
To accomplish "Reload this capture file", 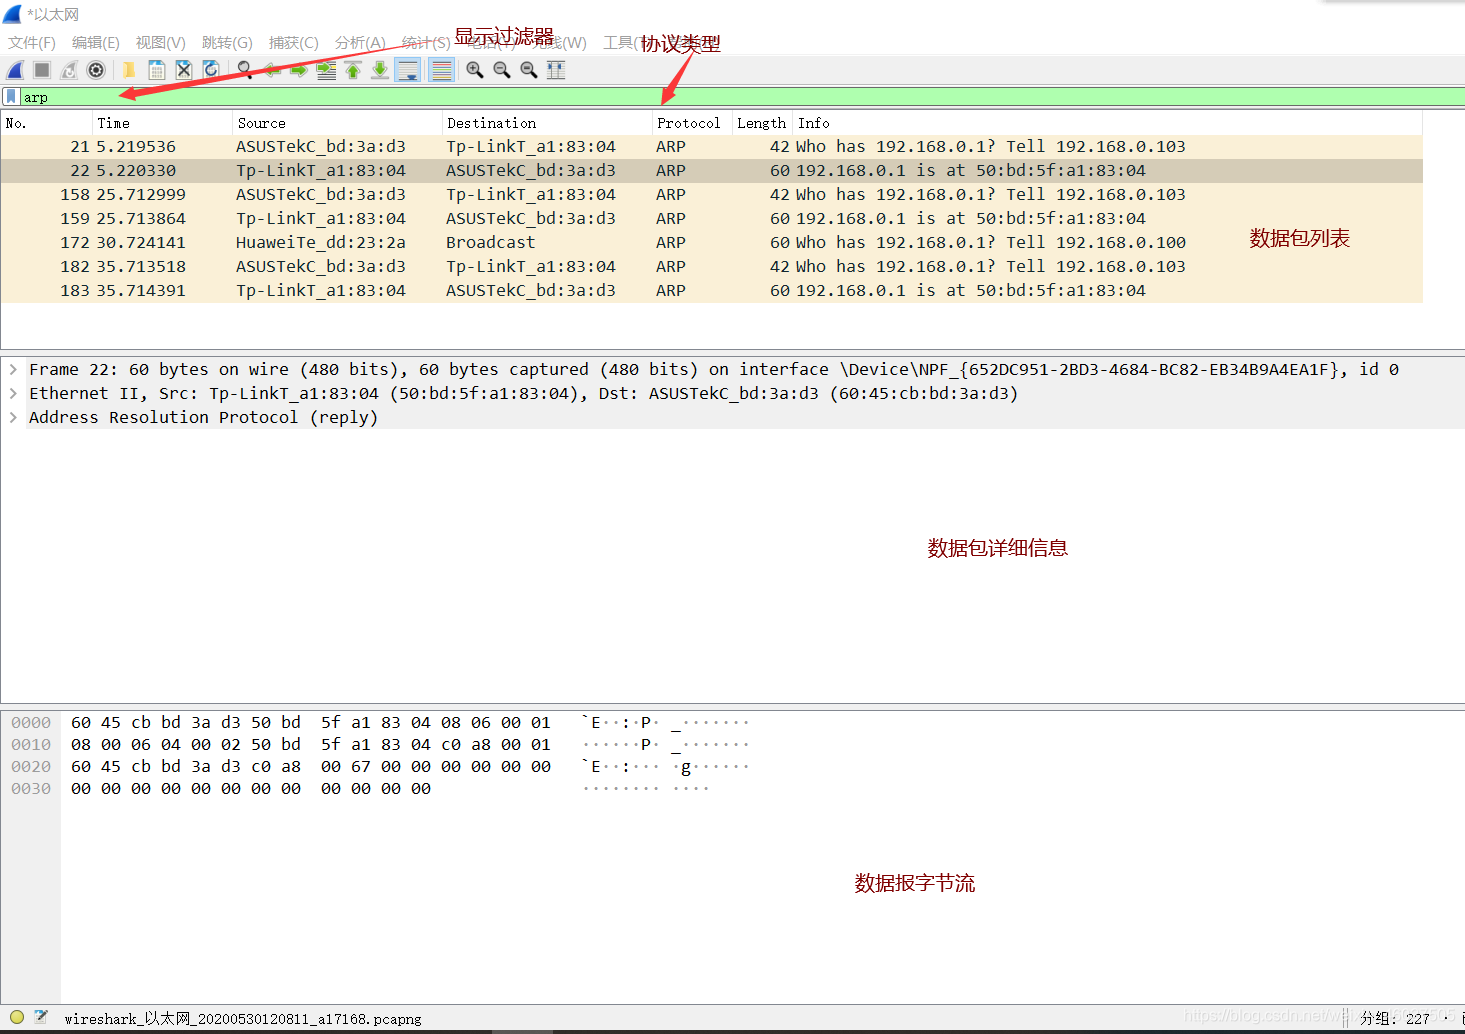I will coord(211,70).
